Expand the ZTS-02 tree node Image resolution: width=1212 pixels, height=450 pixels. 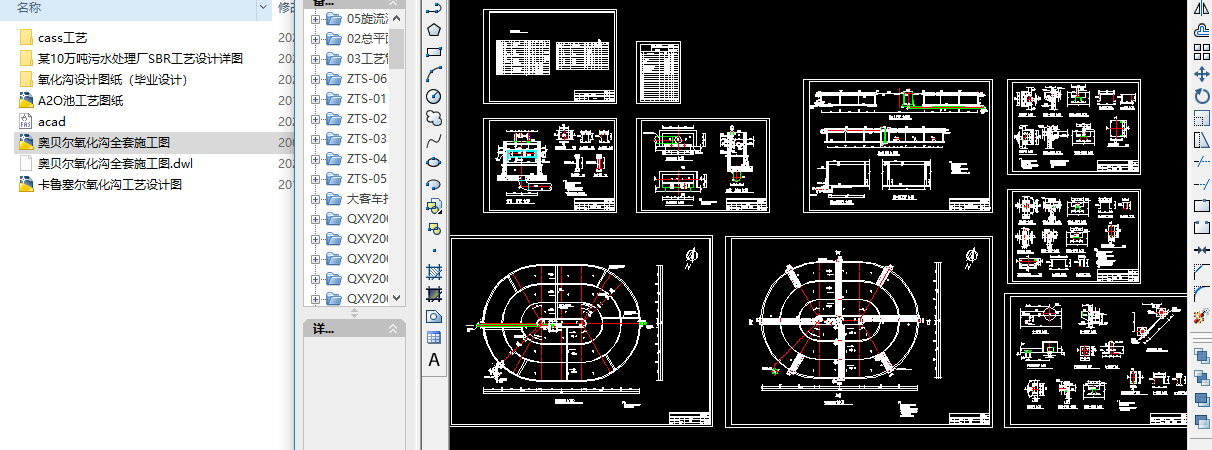tap(316, 119)
